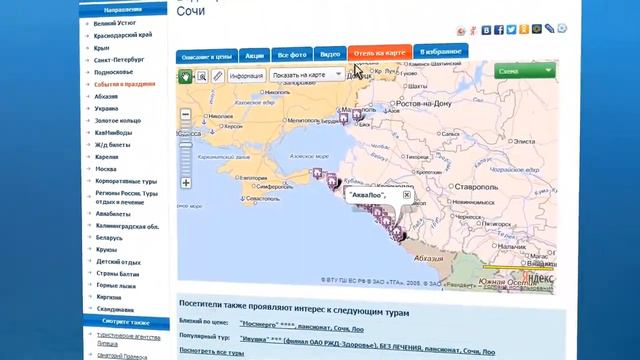Open Москва in sidebar
Viewport: 640px width, 360px height.
(x=106, y=169)
